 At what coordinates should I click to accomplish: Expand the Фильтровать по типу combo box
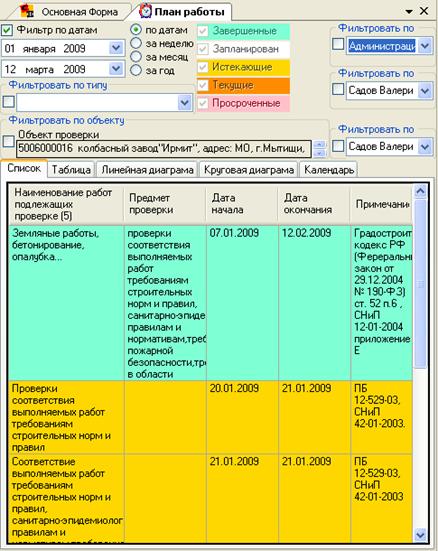[x=185, y=103]
